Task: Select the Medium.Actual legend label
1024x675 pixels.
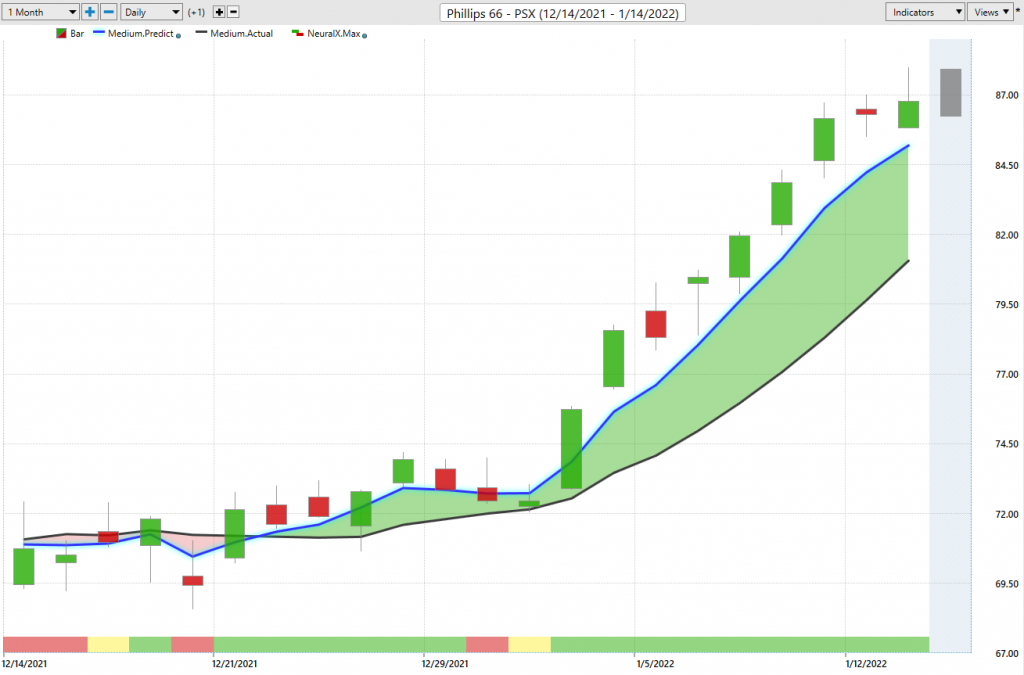Action: pyautogui.click(x=242, y=33)
